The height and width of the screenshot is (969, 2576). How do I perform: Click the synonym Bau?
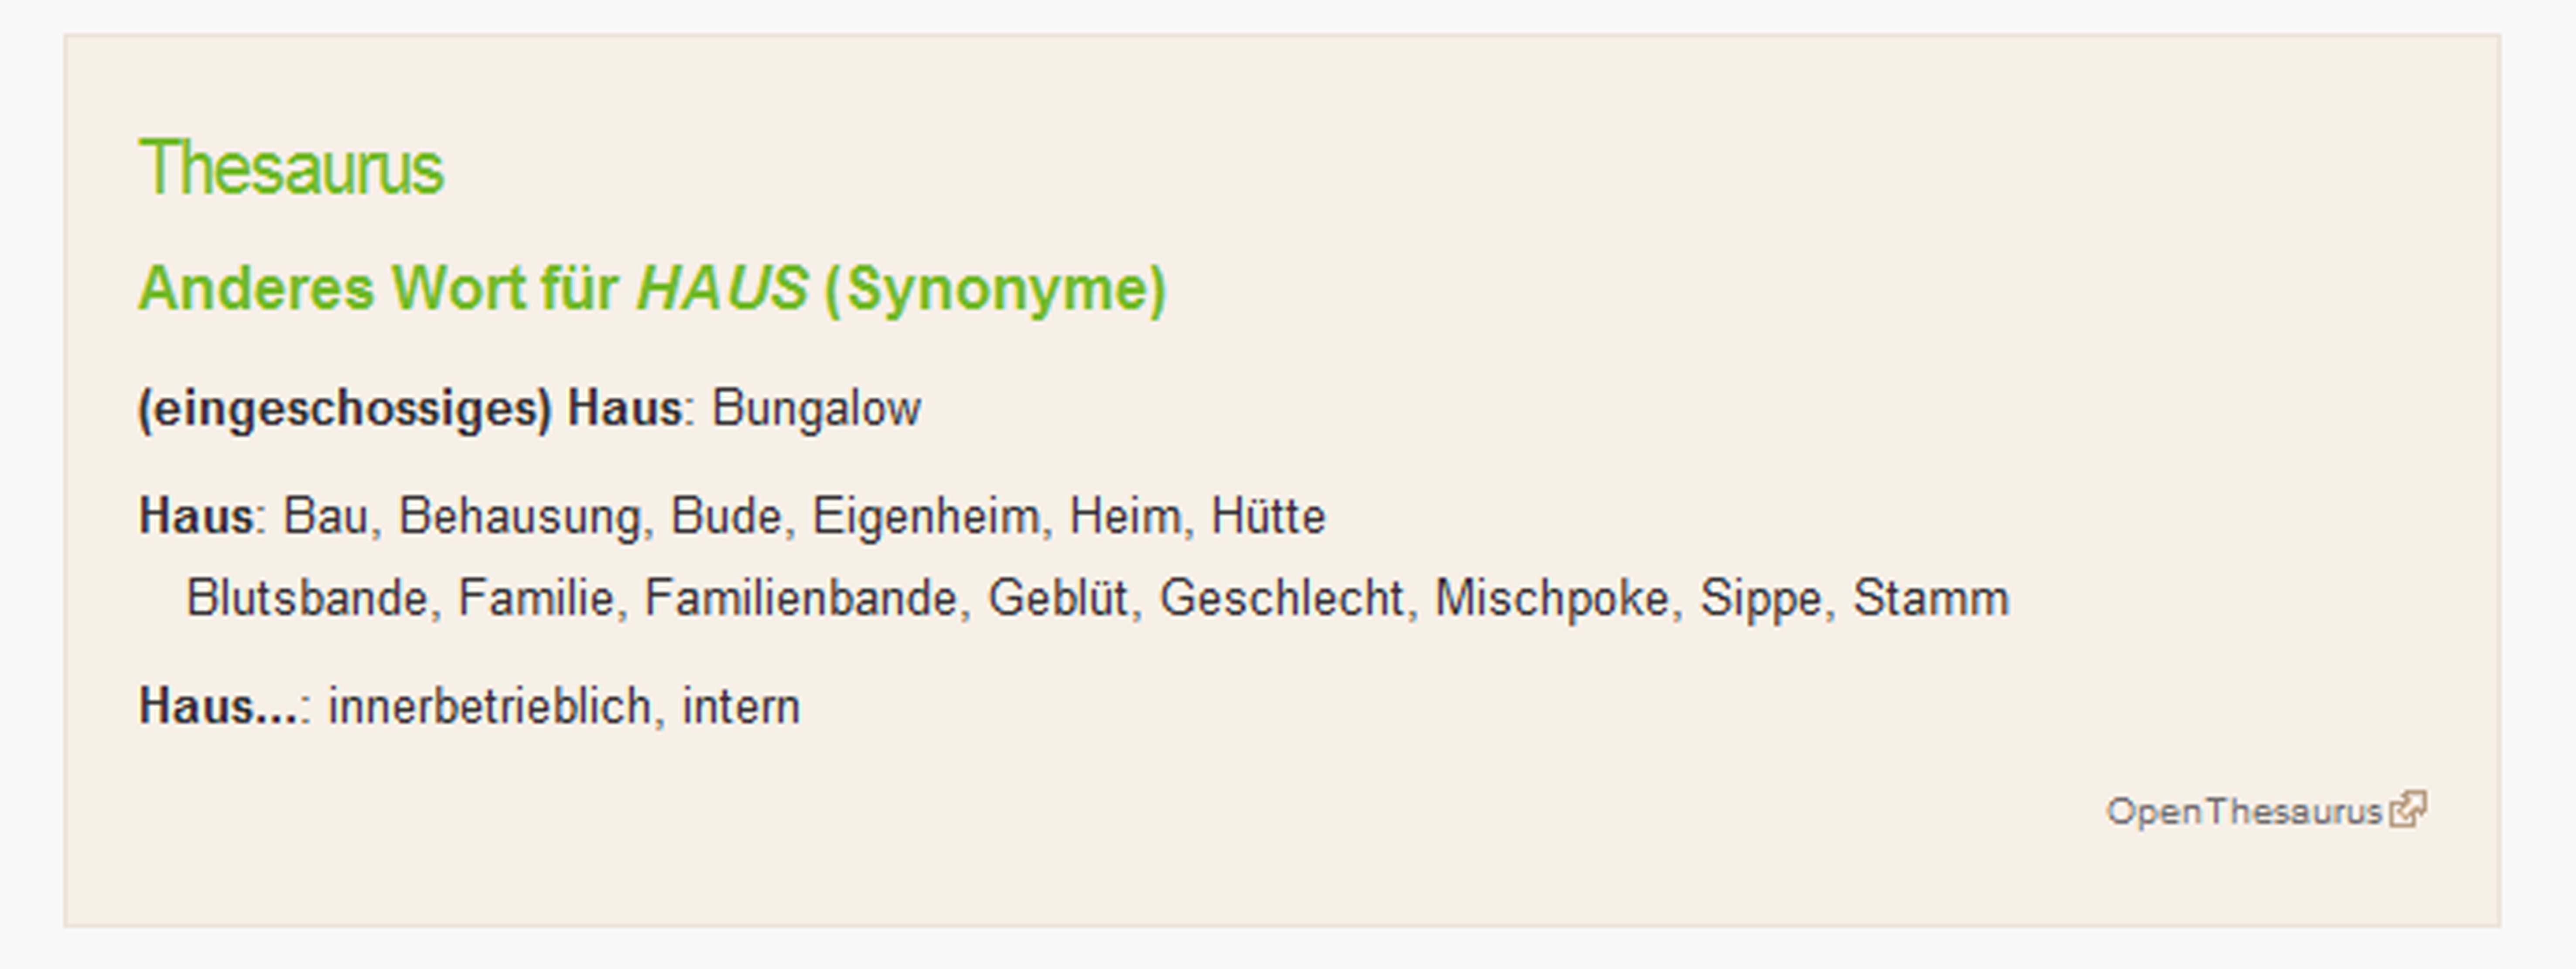coord(325,516)
